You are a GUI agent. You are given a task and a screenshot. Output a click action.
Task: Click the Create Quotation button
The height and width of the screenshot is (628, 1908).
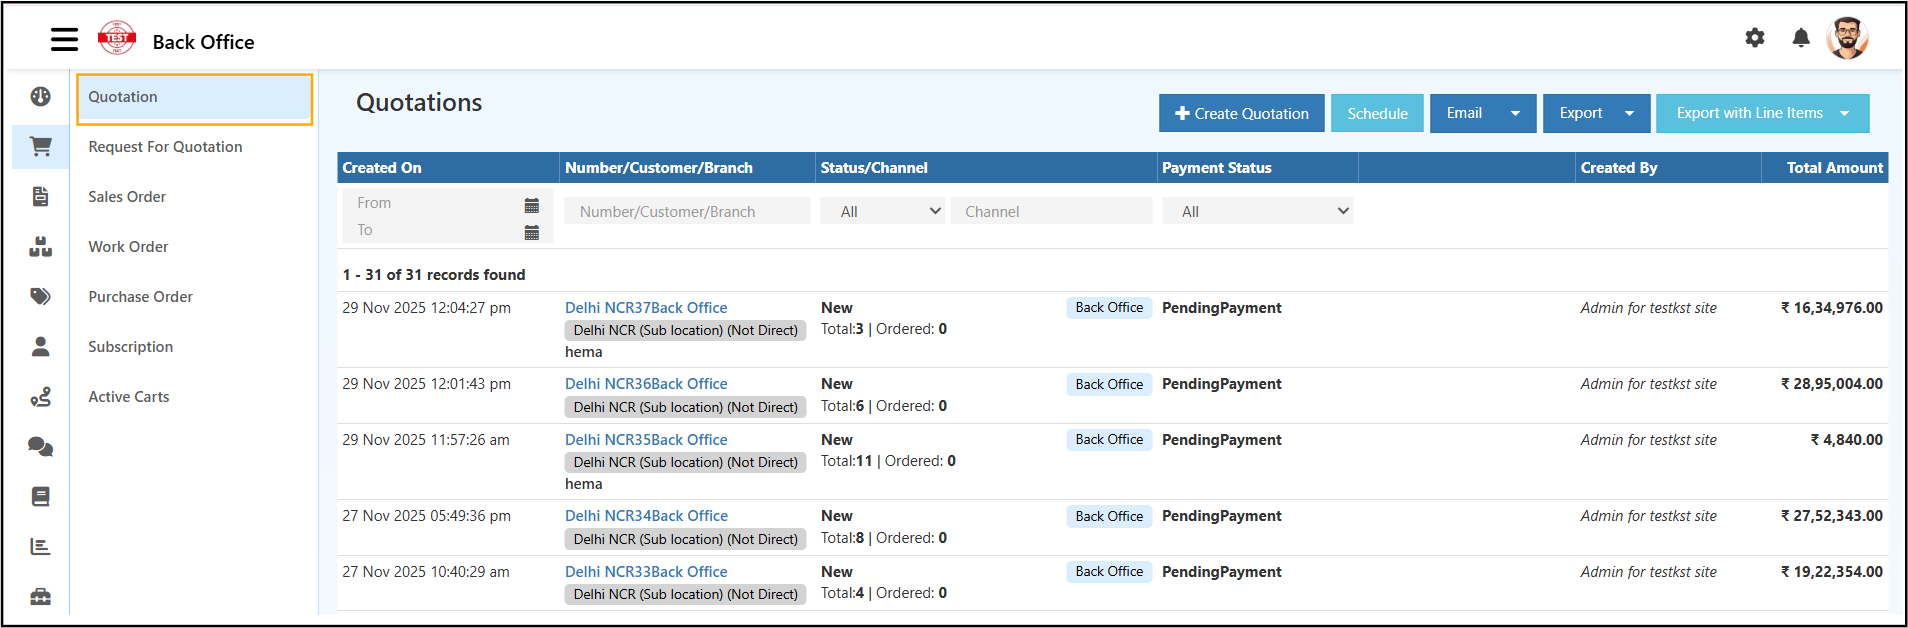click(x=1241, y=114)
